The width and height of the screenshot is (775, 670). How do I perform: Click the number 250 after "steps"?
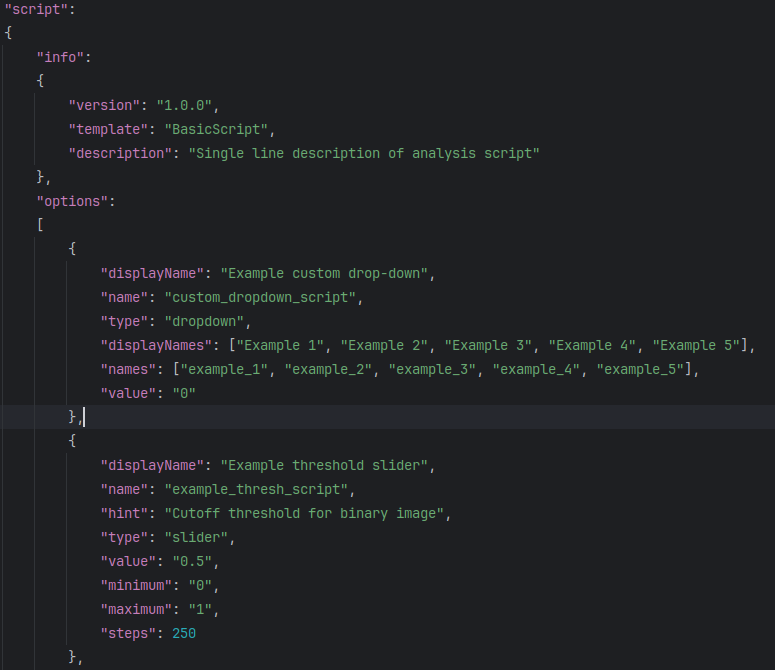click(184, 633)
